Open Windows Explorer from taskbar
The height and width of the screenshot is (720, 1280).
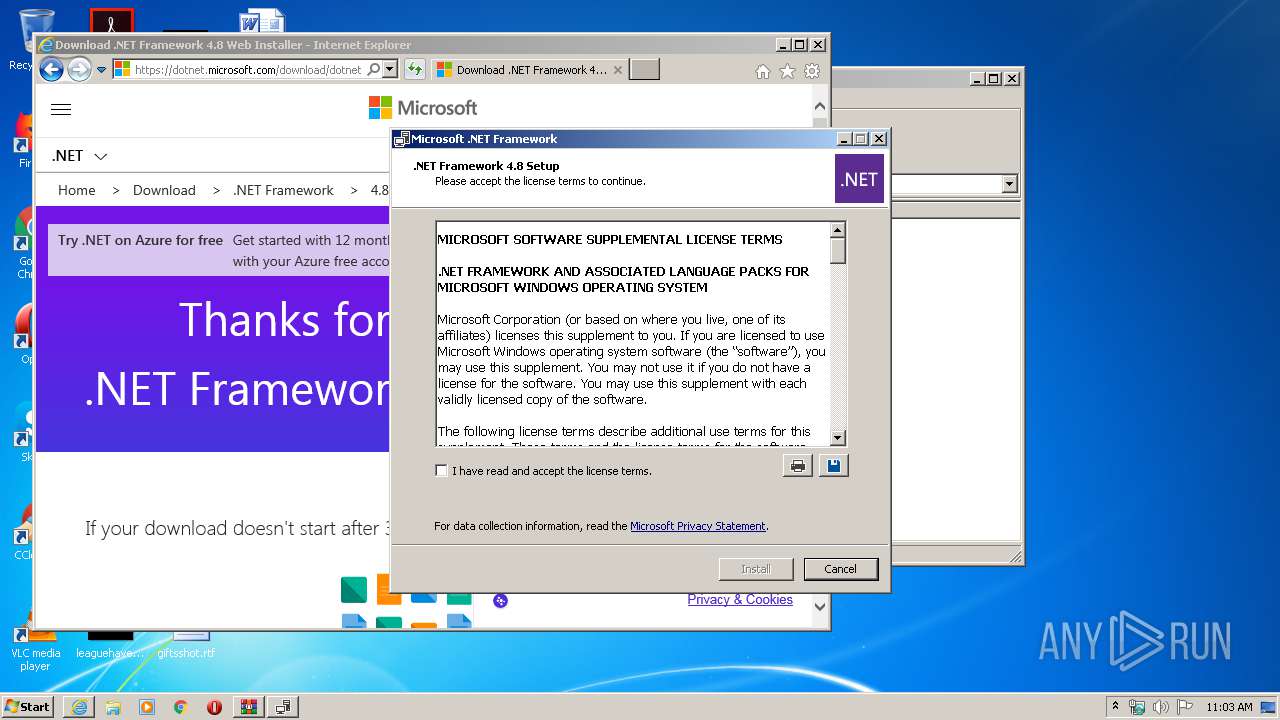click(113, 707)
